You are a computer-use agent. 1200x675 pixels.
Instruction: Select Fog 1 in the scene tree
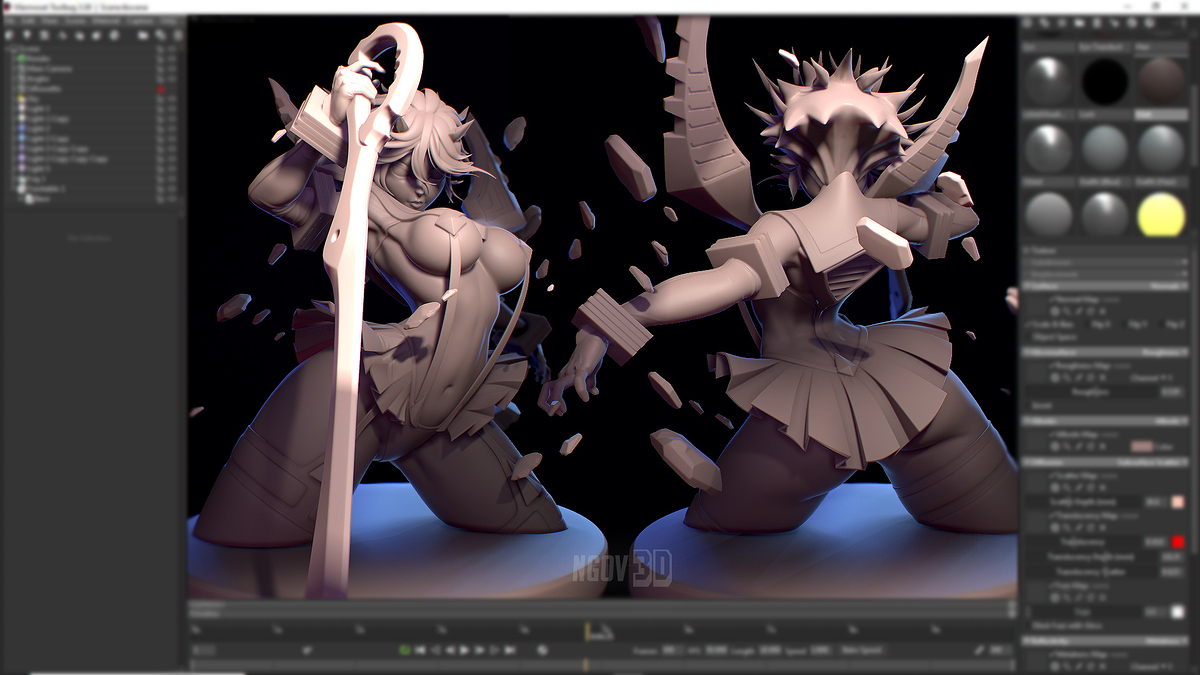[38, 179]
